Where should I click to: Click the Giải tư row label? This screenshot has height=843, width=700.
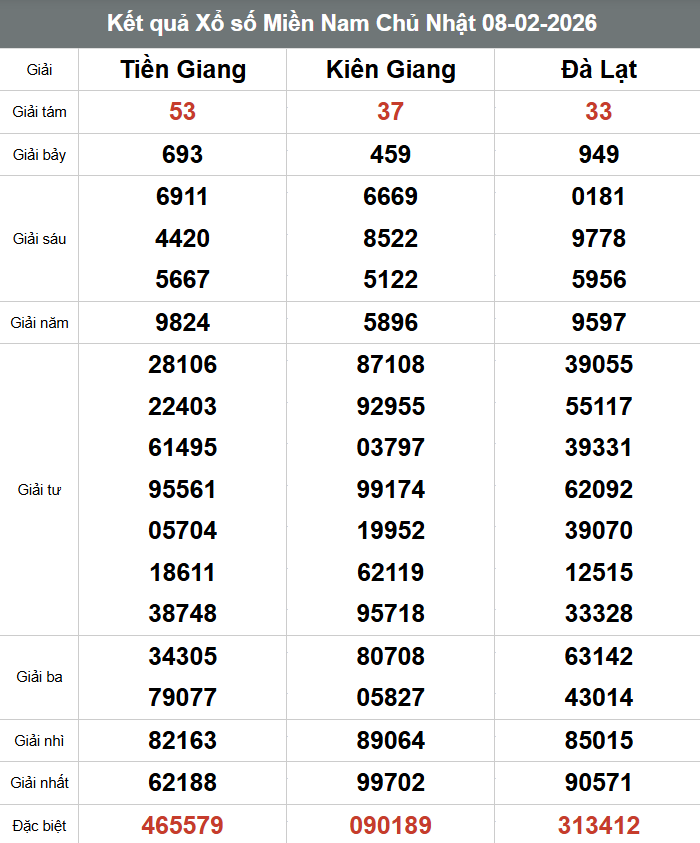39,490
